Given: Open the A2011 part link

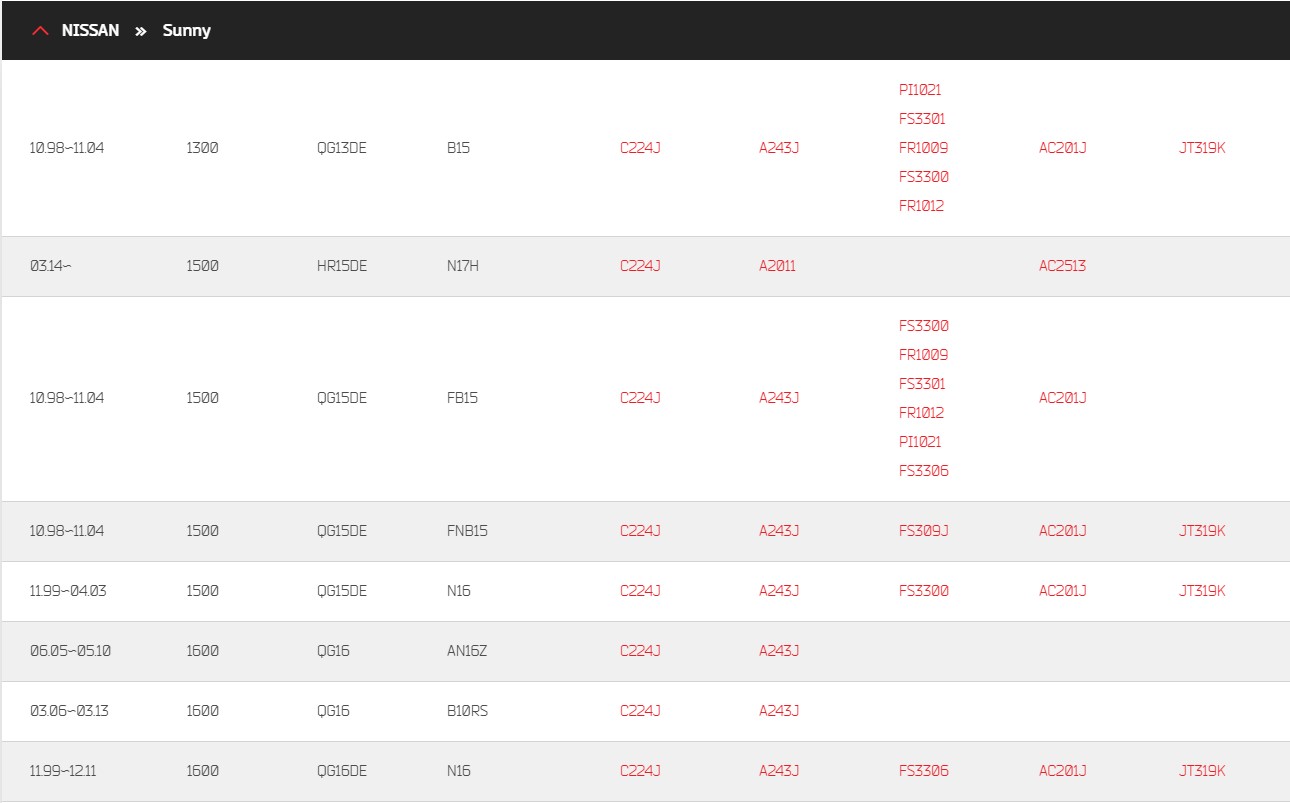Looking at the screenshot, I should 777,266.
